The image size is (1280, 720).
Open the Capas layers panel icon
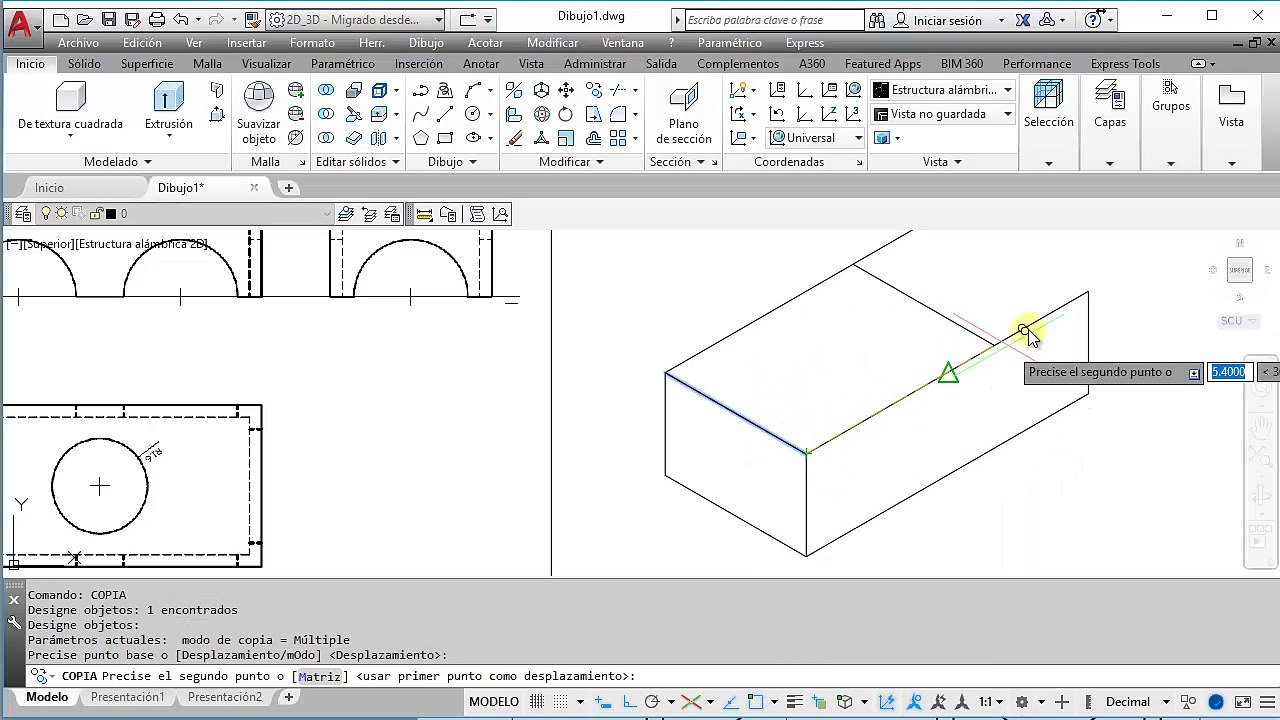pos(1110,105)
